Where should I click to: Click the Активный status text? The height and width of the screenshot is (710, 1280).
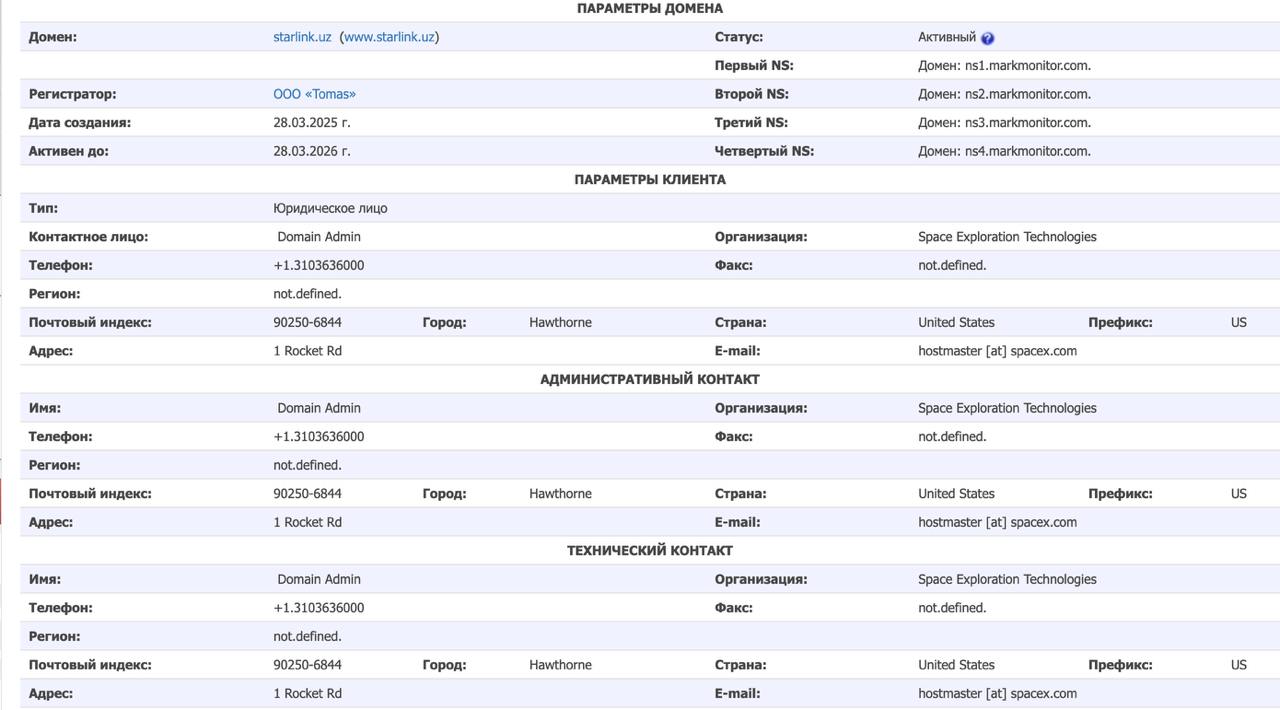(x=947, y=37)
